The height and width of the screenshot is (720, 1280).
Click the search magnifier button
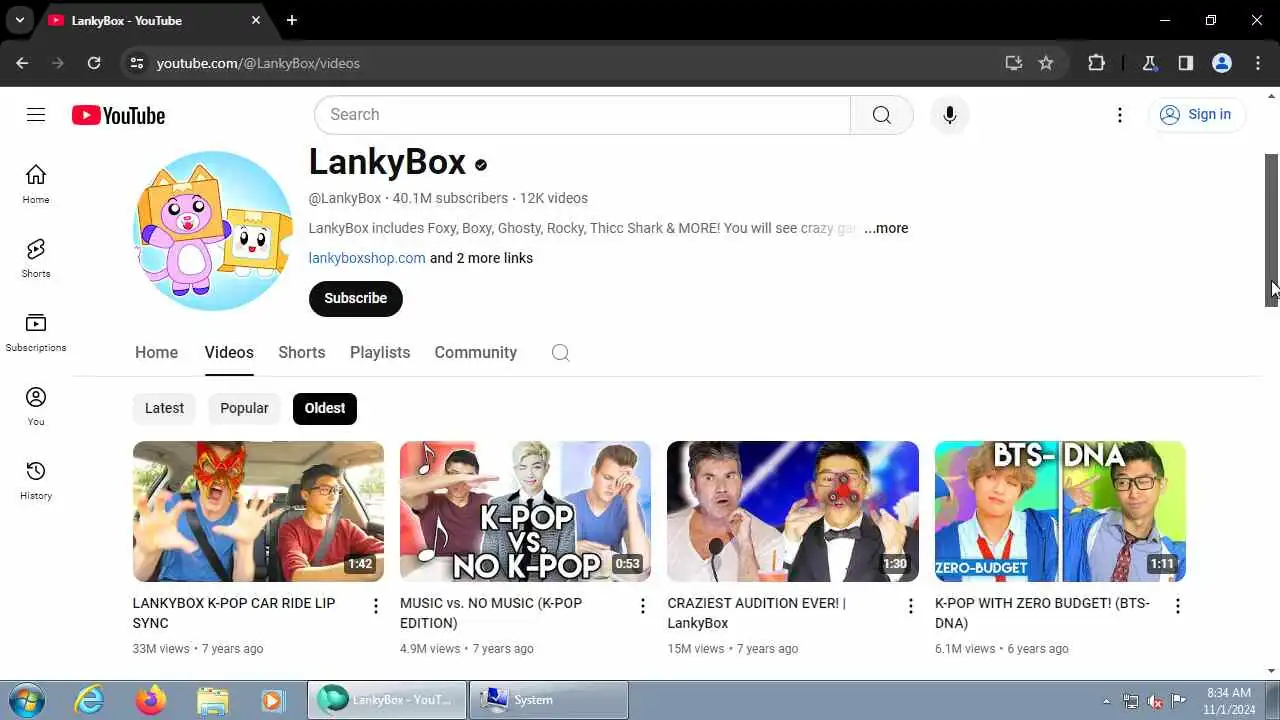click(881, 115)
